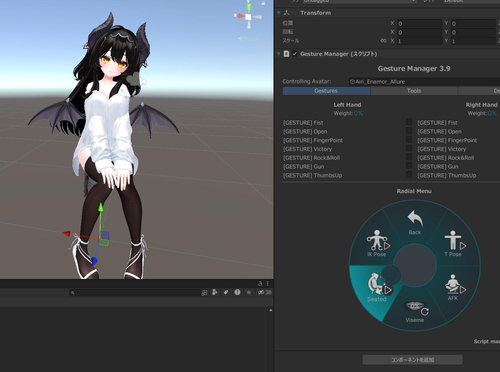The image size is (500, 372).
Task: Click the Add Component button
Action: (x=412, y=360)
